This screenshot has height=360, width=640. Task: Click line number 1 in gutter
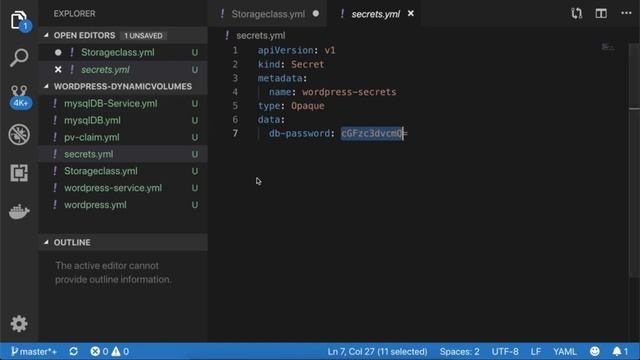coord(235,51)
